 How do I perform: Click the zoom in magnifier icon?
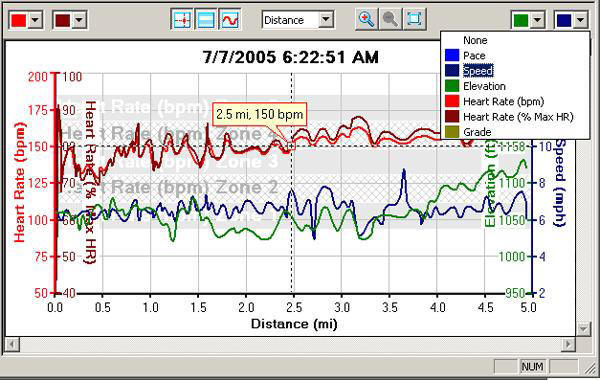pos(366,19)
